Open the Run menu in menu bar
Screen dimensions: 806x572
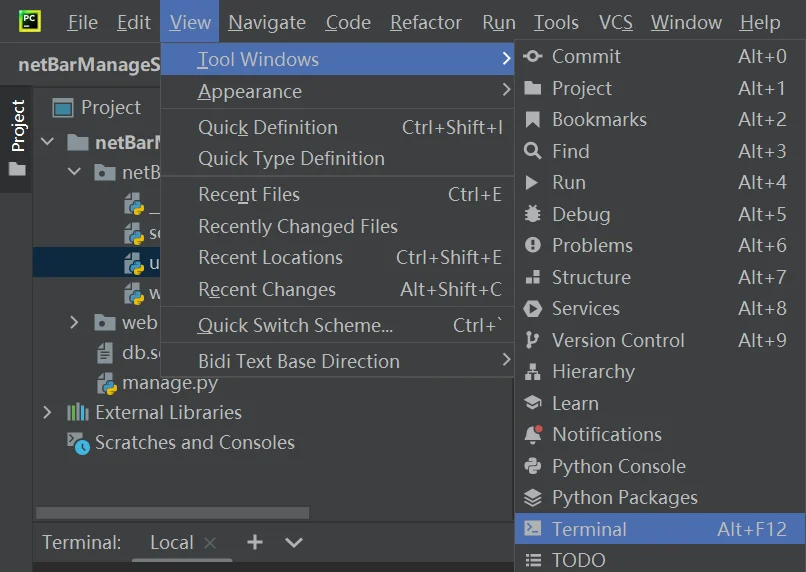[x=499, y=22]
